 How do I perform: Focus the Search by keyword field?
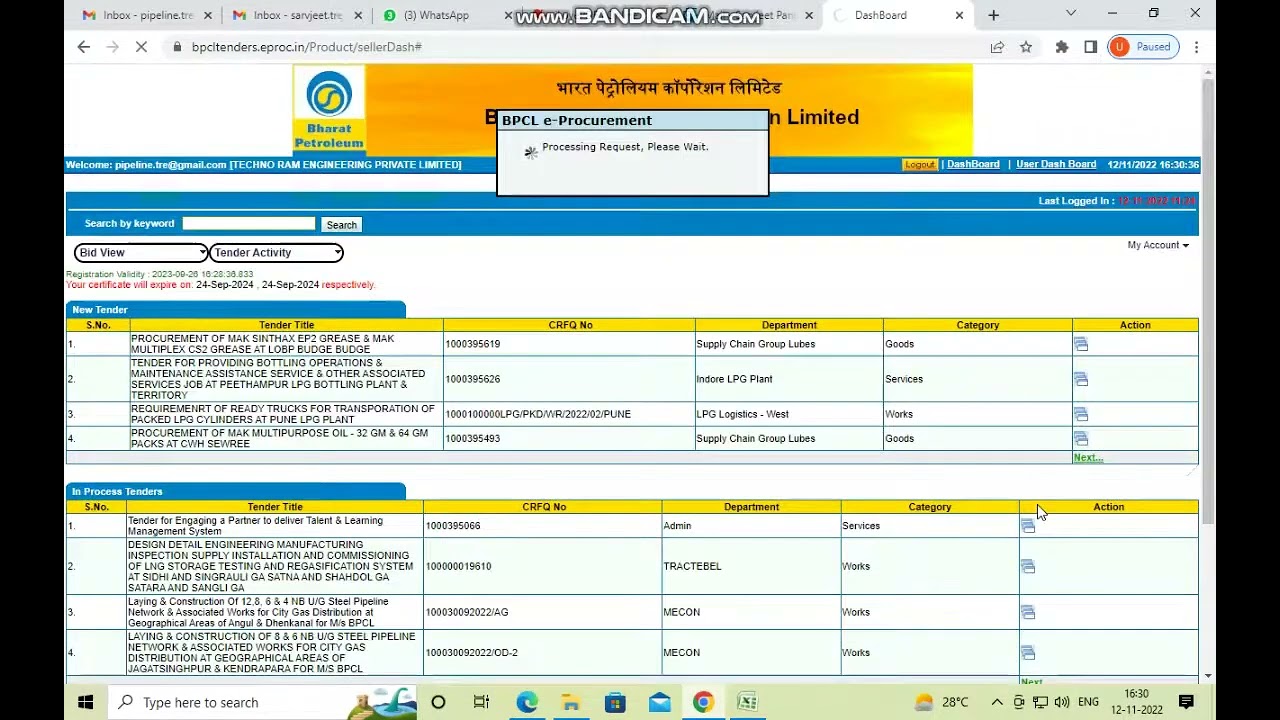point(248,224)
